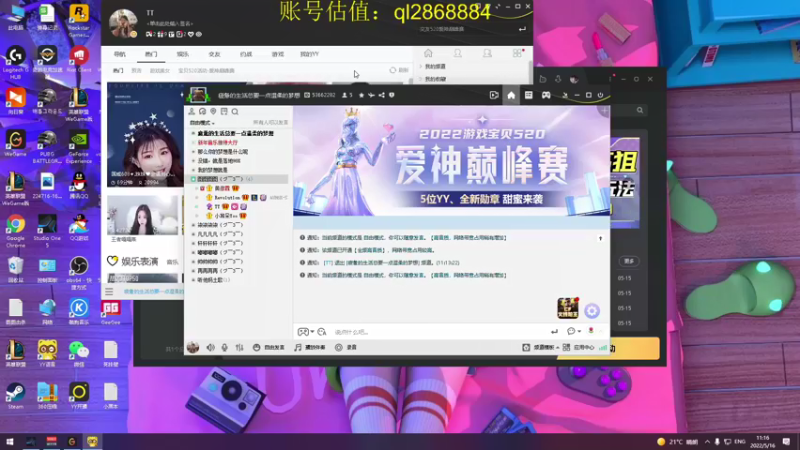Image resolution: width=800 pixels, height=450 pixels.
Task: Start recording with the 录音 button
Action: [x=346, y=347]
